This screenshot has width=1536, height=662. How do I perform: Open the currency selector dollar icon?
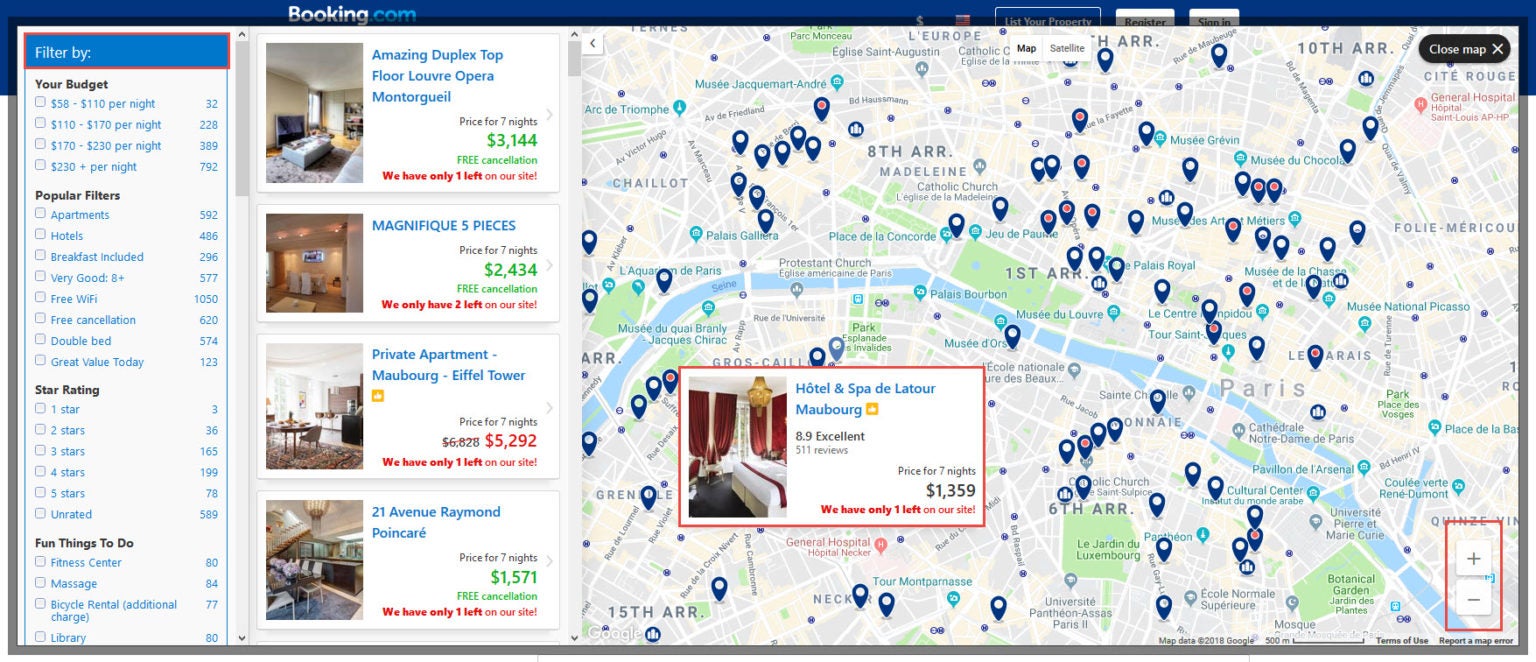[x=920, y=18]
